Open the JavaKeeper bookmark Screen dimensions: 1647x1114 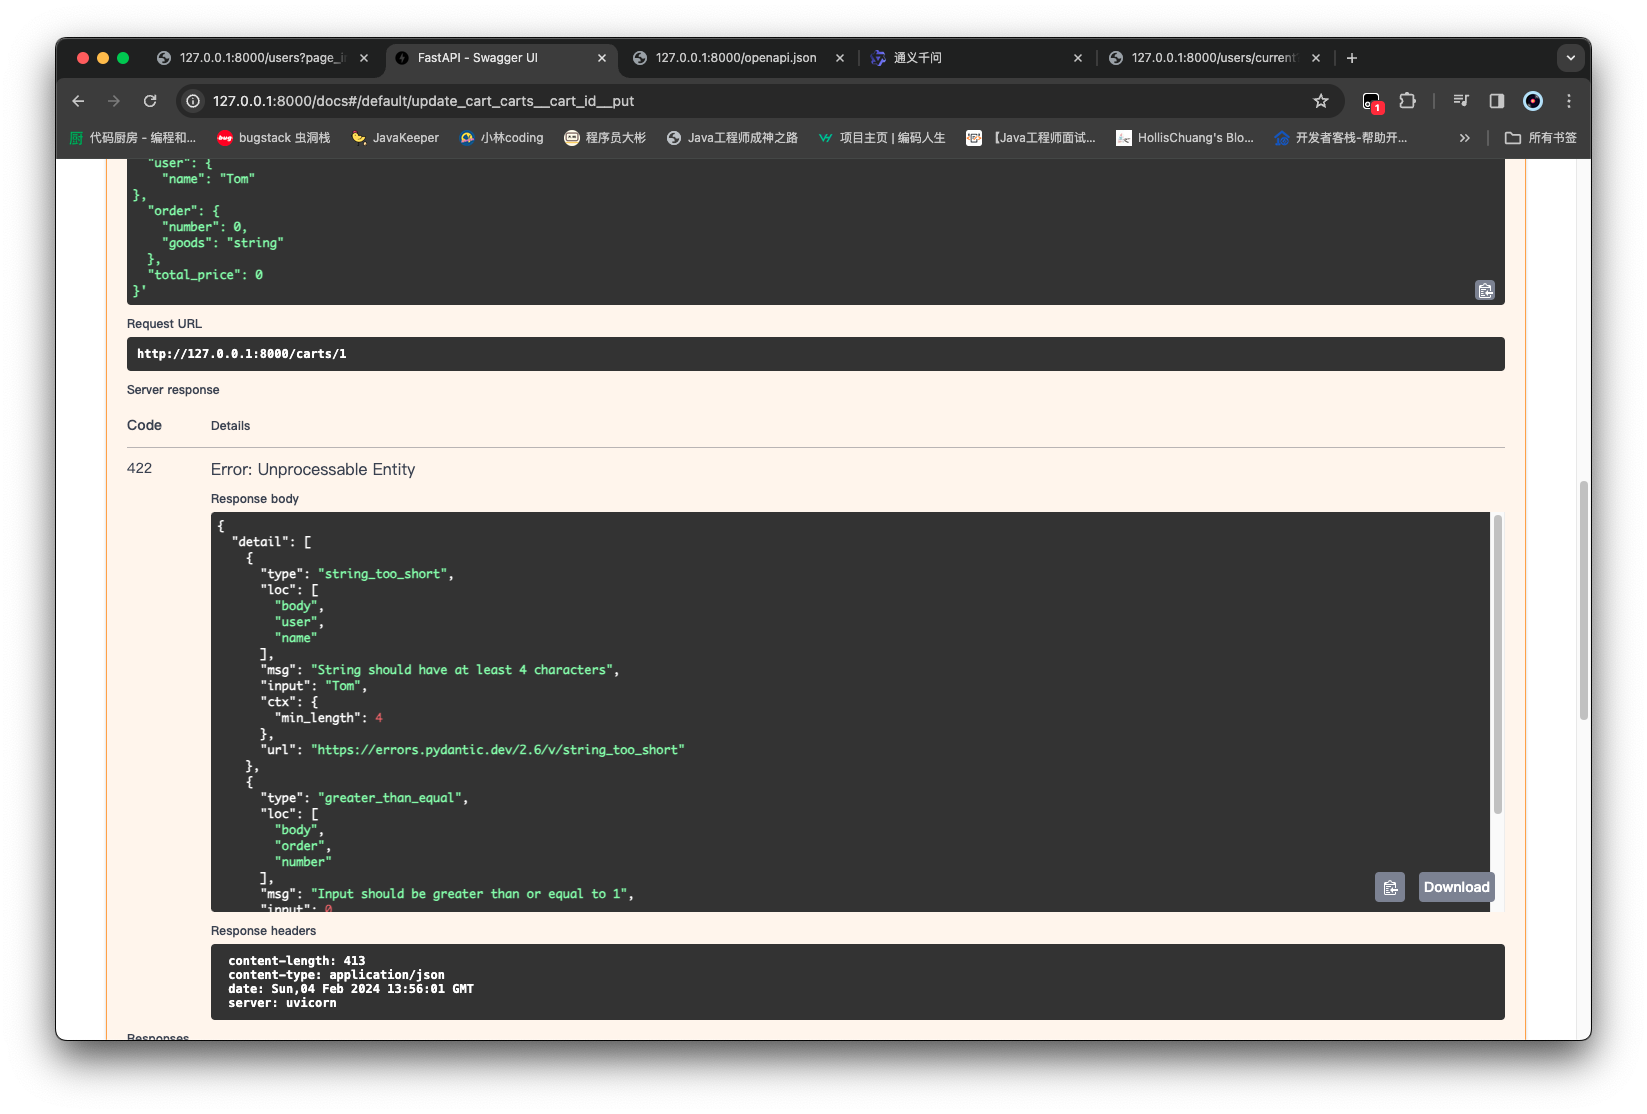pos(395,138)
